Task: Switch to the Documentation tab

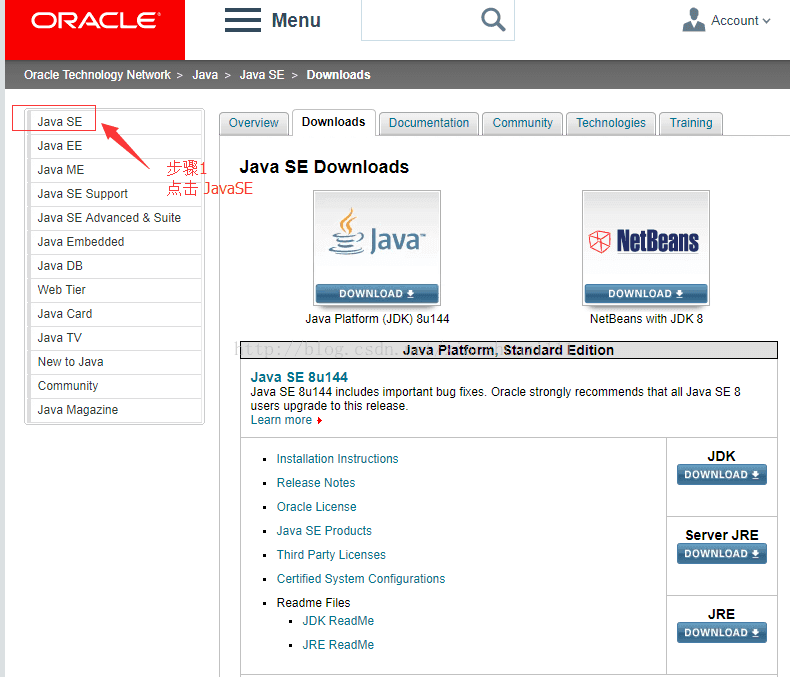Action: (x=429, y=123)
